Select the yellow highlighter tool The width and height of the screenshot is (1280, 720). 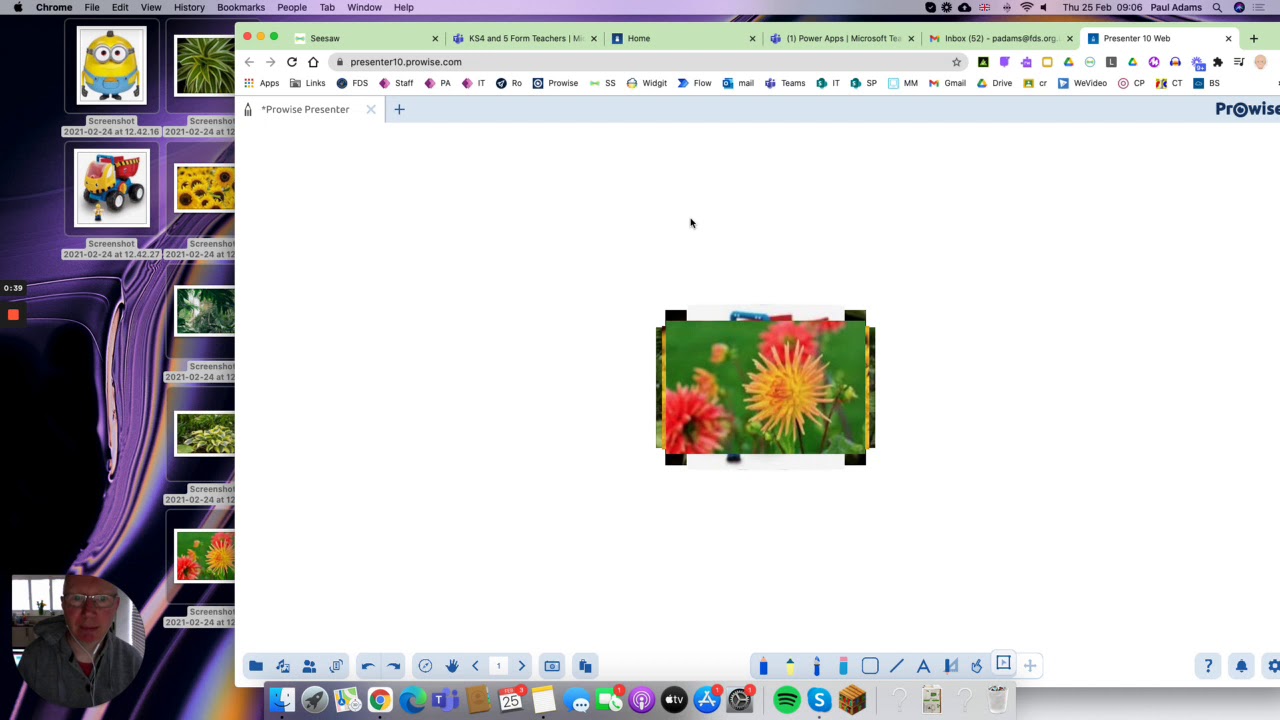tap(790, 666)
